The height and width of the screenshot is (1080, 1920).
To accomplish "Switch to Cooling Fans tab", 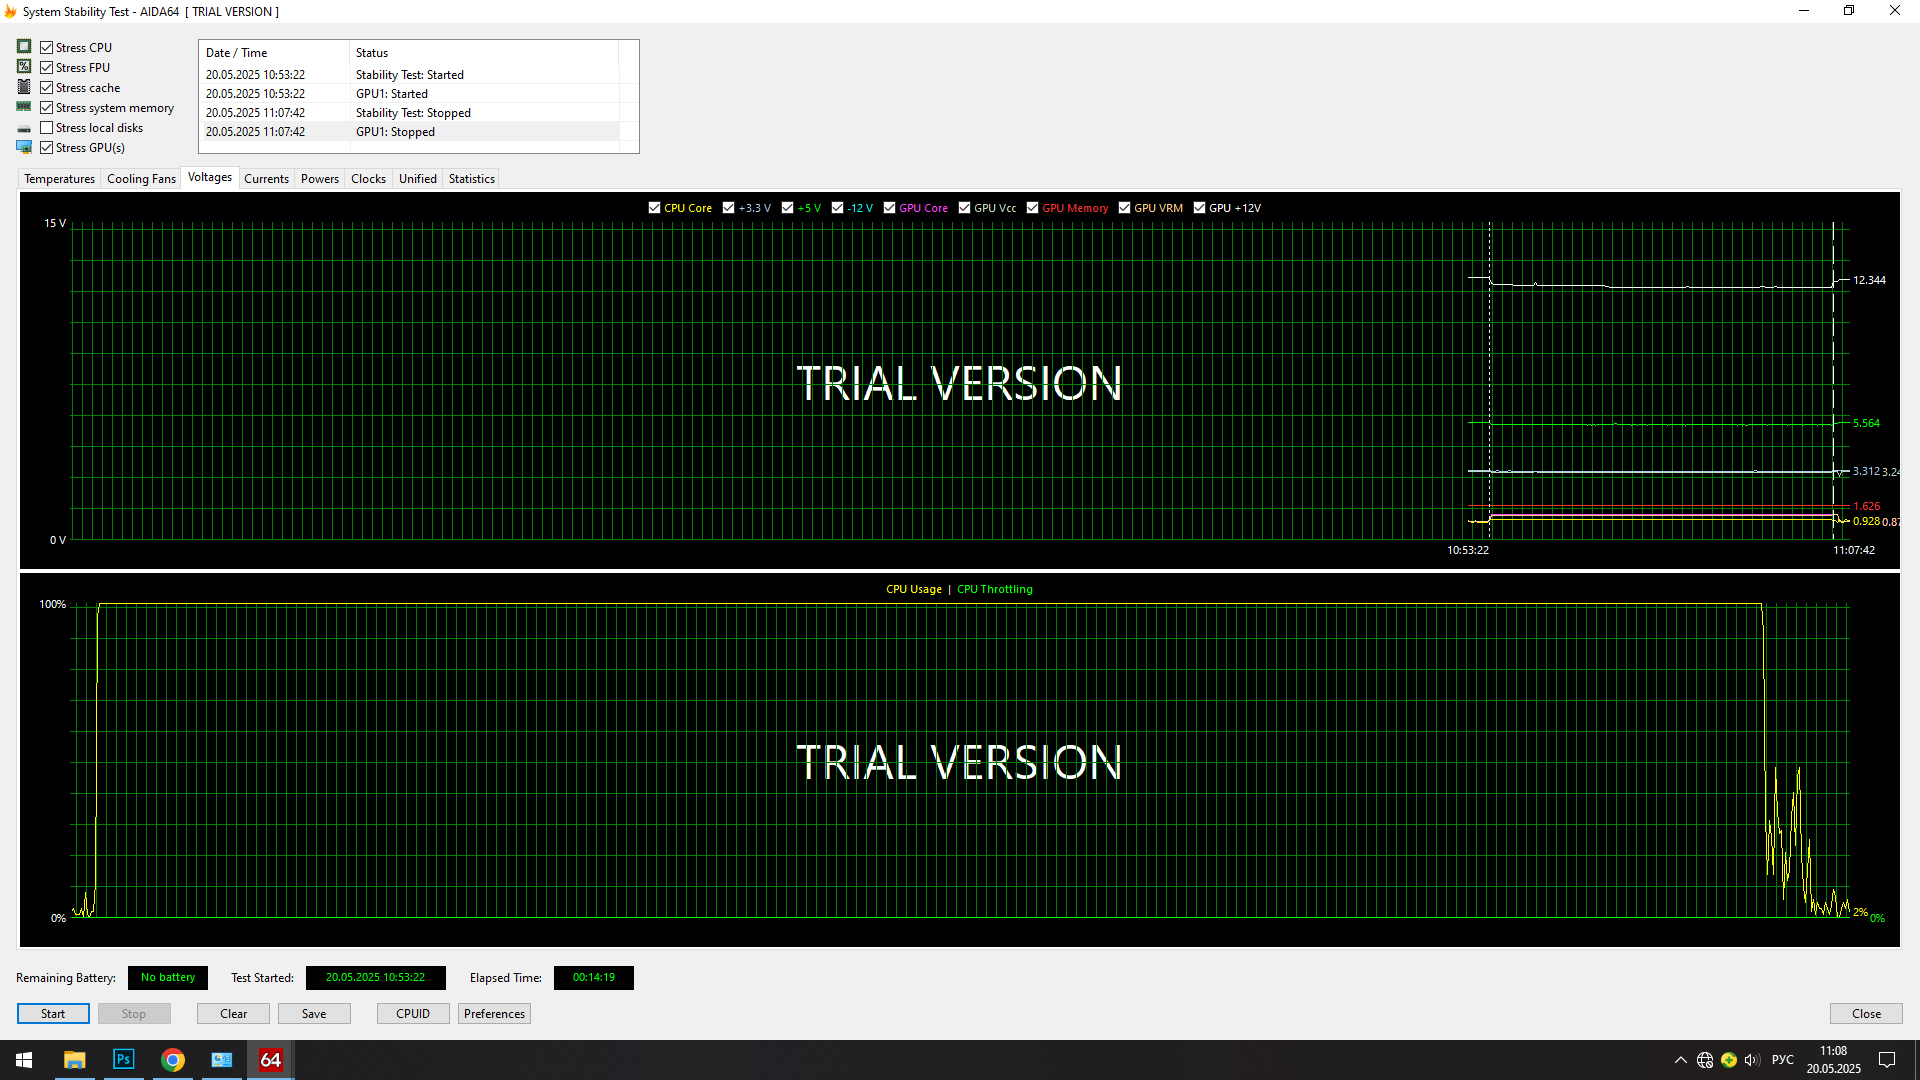I will (141, 179).
